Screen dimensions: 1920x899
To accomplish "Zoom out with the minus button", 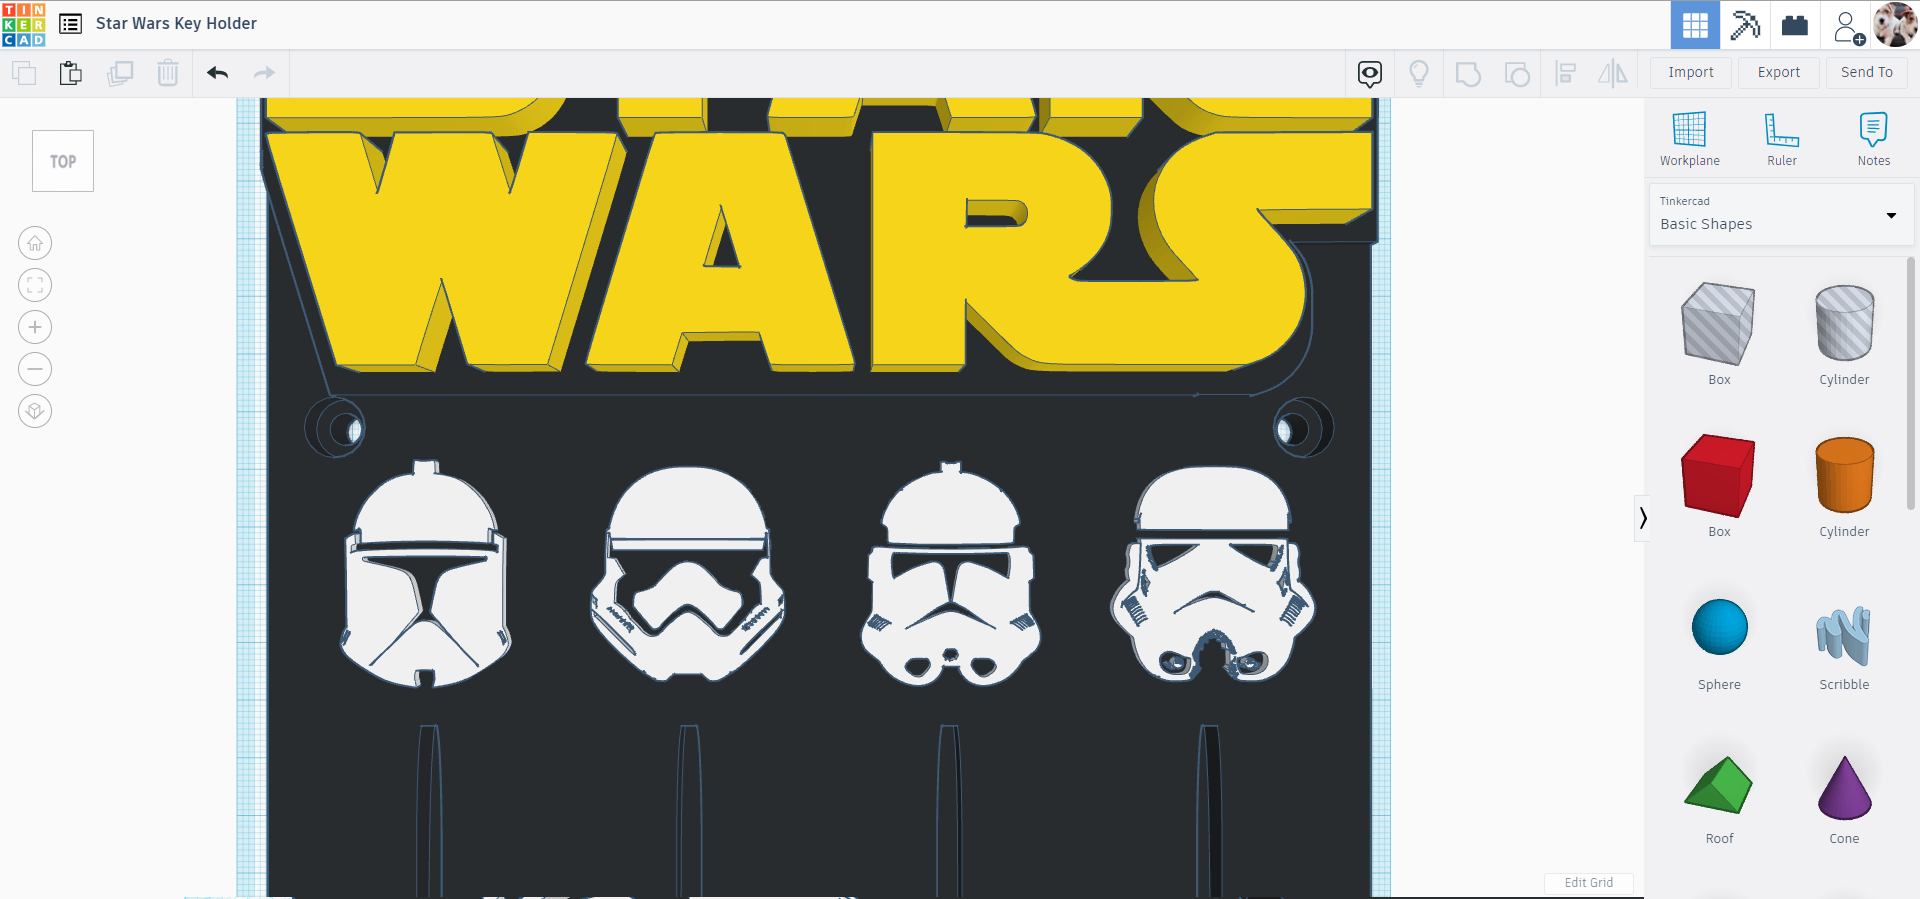I will tap(35, 369).
